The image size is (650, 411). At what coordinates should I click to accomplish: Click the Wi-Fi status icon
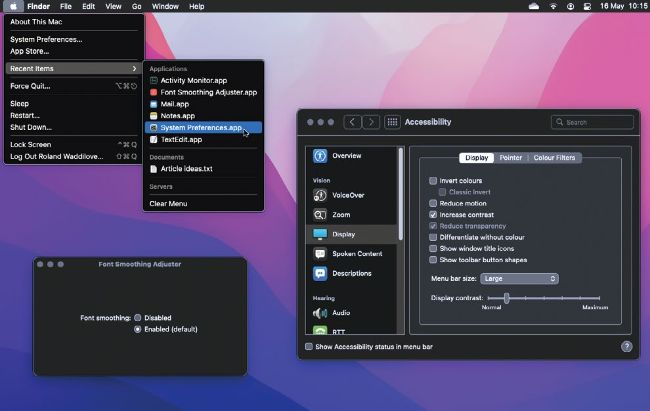(553, 6)
